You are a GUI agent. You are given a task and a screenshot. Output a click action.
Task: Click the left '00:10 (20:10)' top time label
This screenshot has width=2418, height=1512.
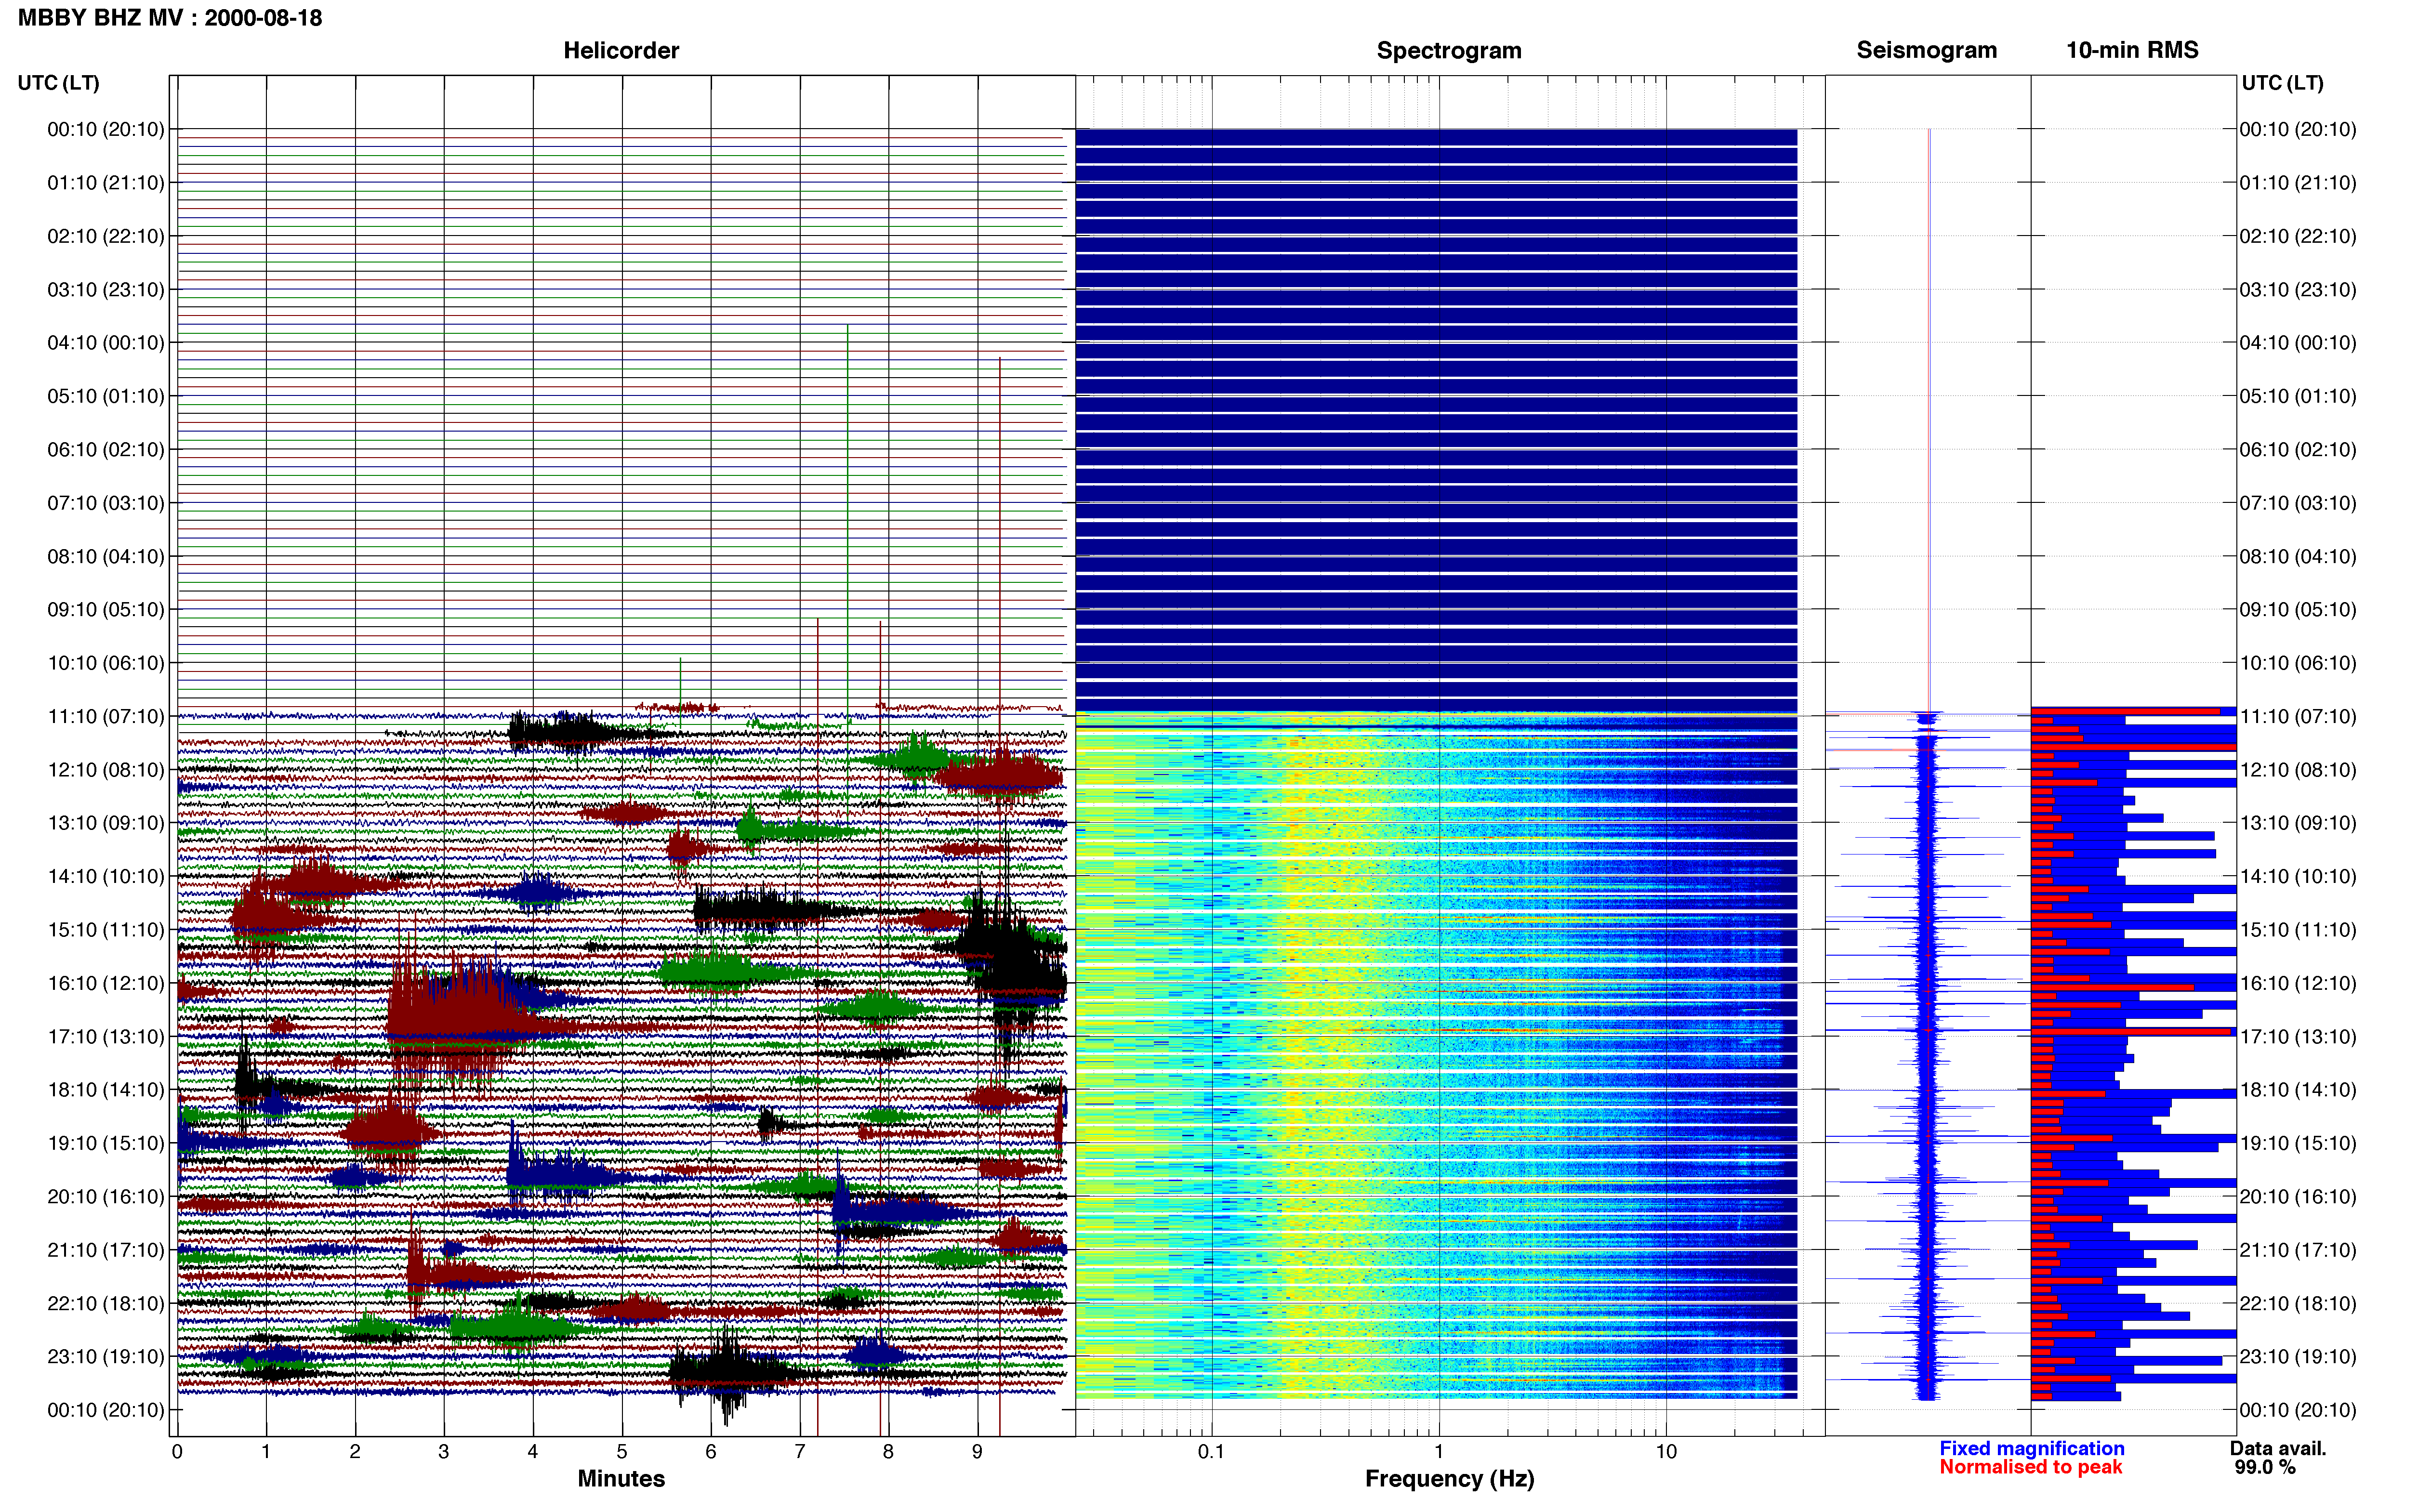[106, 129]
